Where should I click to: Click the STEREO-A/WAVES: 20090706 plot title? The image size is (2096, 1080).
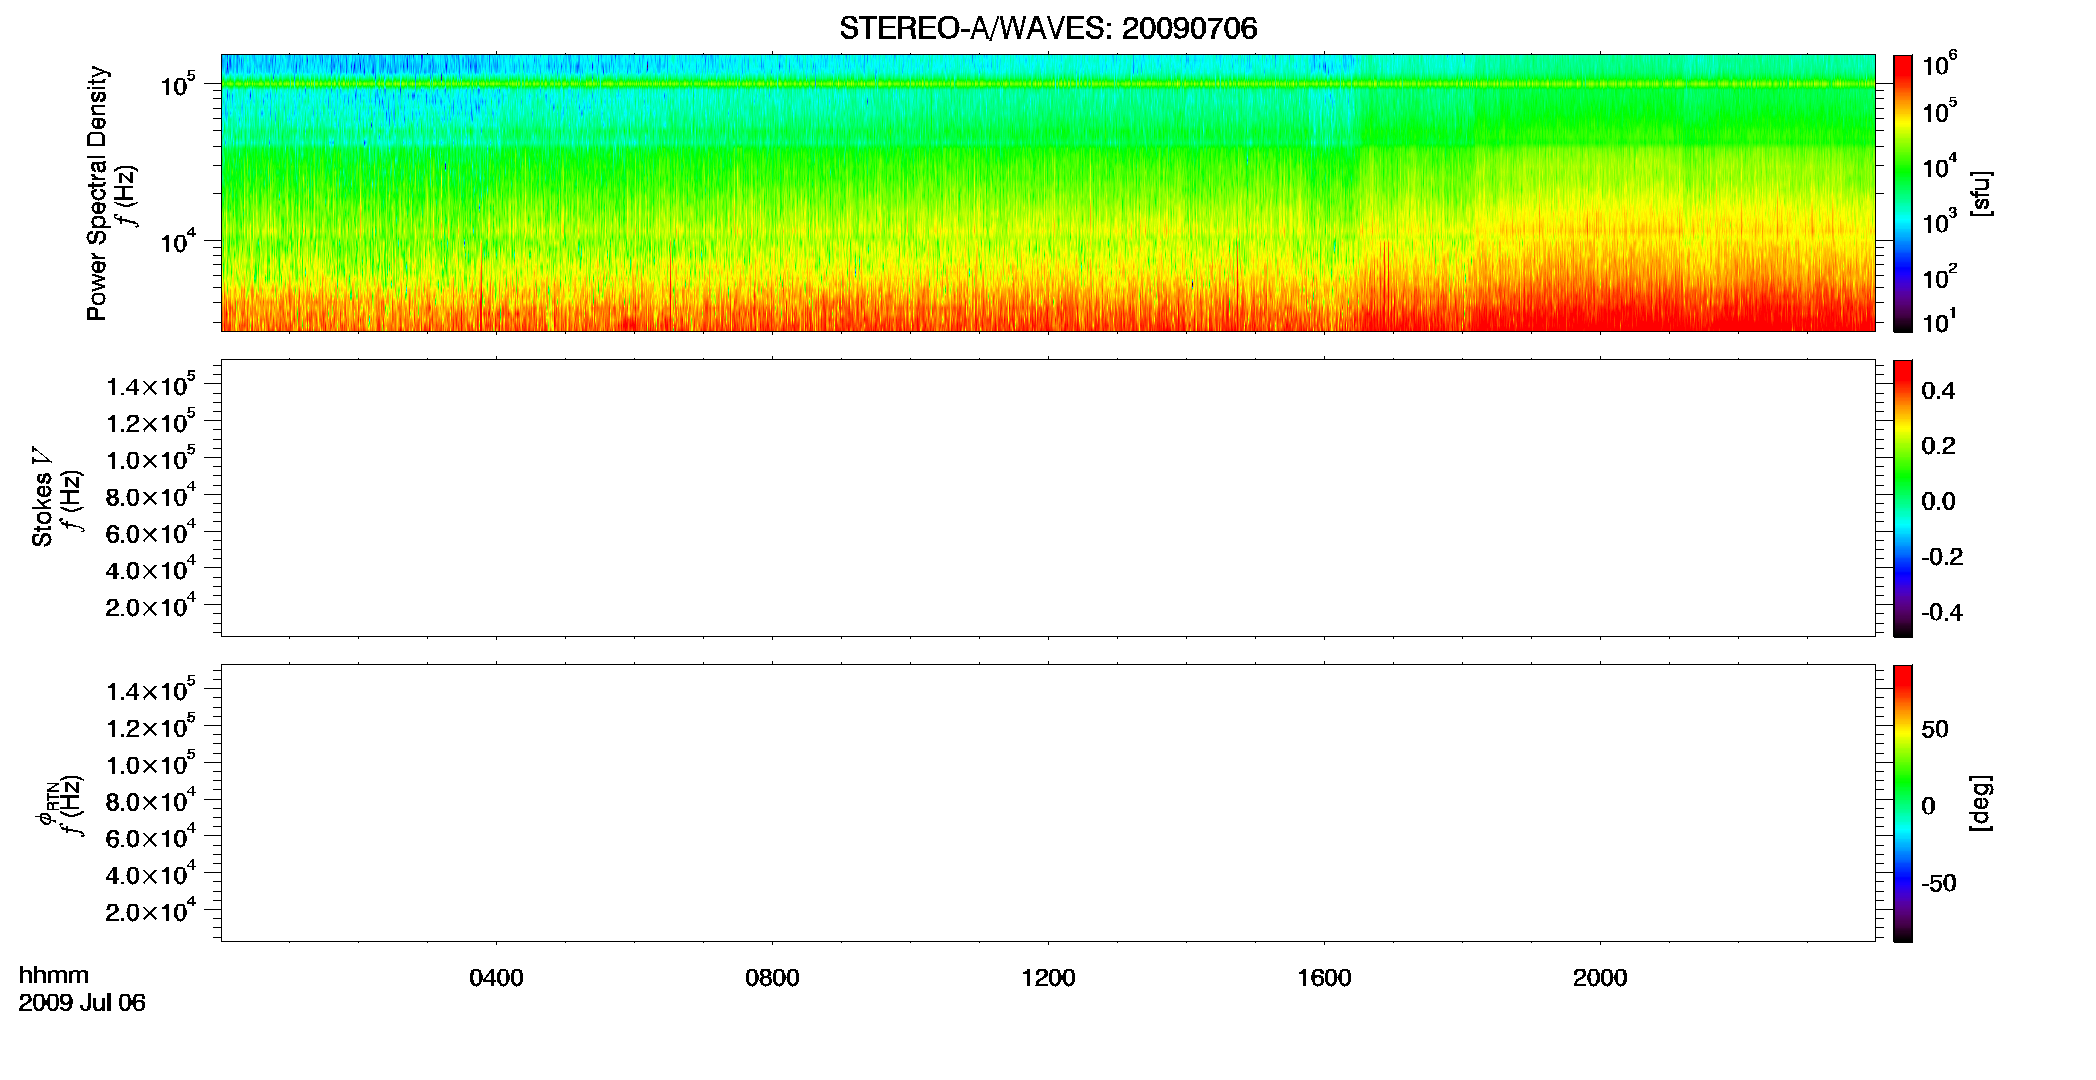(1048, 28)
